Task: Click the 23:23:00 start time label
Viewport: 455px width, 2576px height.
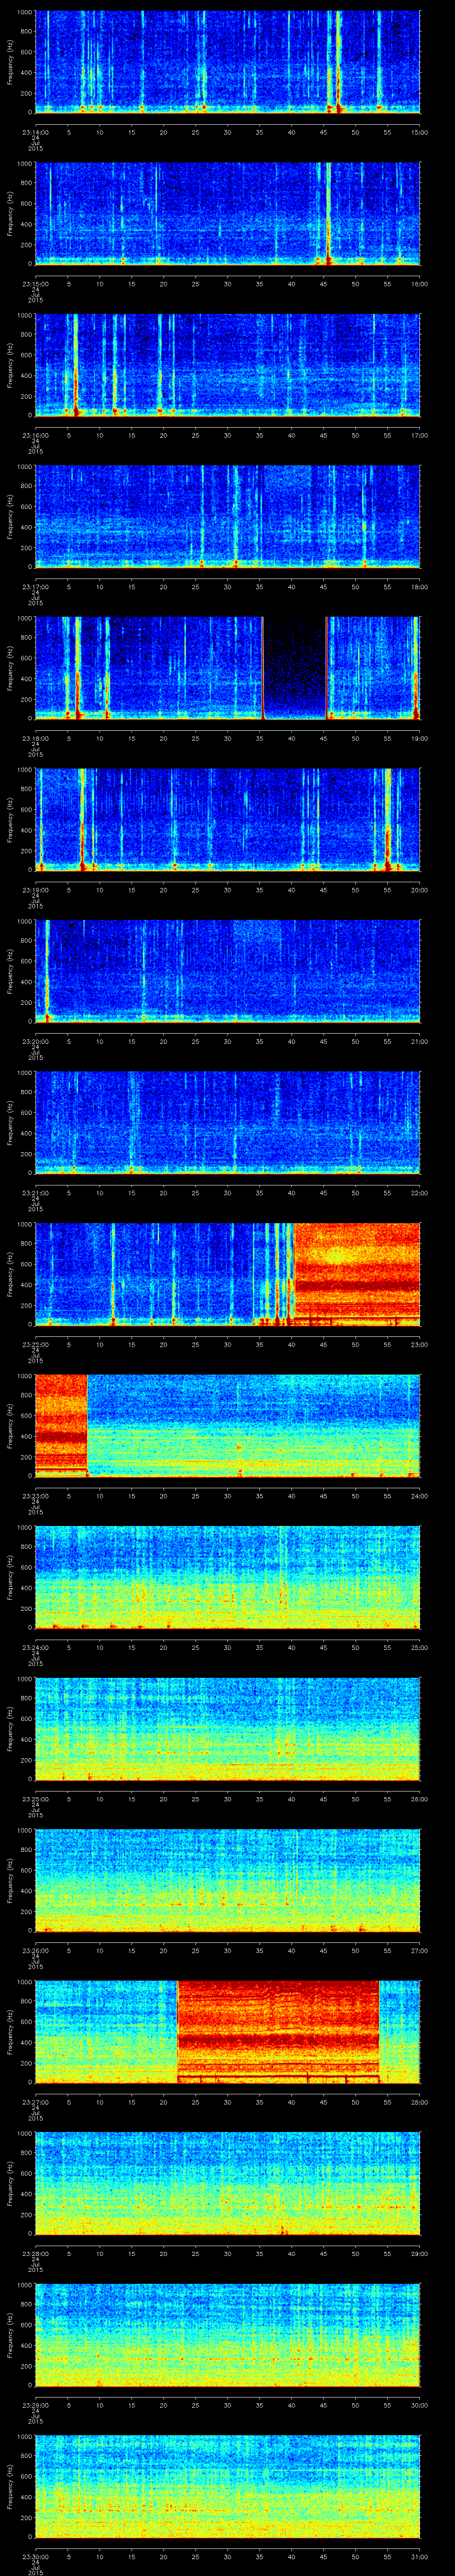Action: 35,1495
